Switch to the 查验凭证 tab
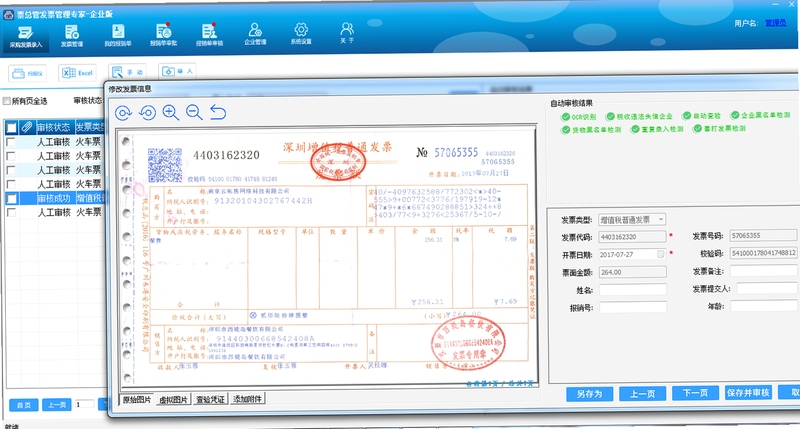 tap(210, 399)
